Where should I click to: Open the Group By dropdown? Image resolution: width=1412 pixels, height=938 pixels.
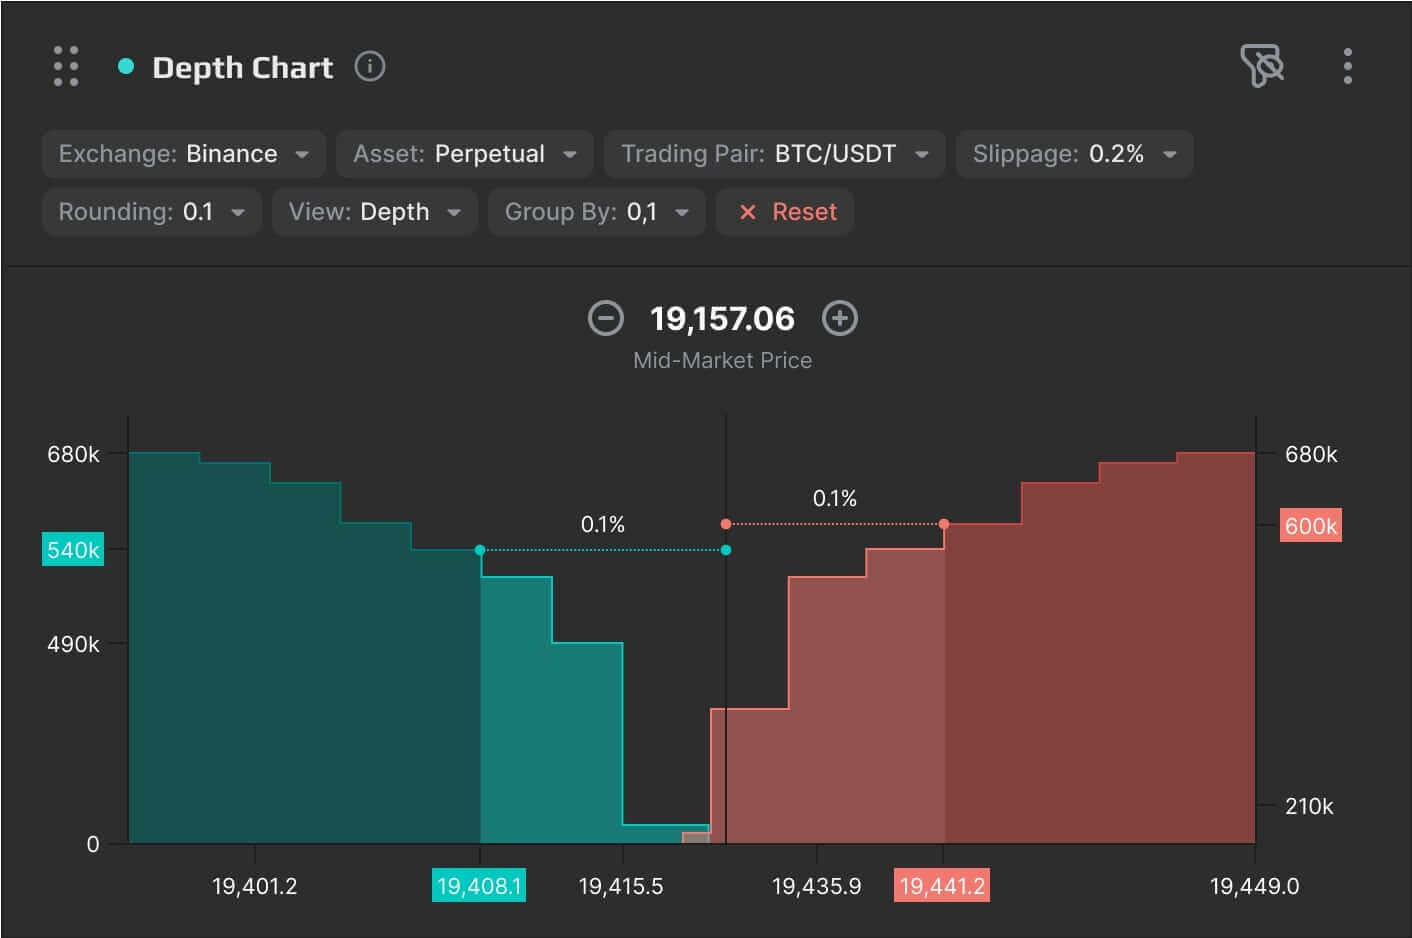pos(596,212)
